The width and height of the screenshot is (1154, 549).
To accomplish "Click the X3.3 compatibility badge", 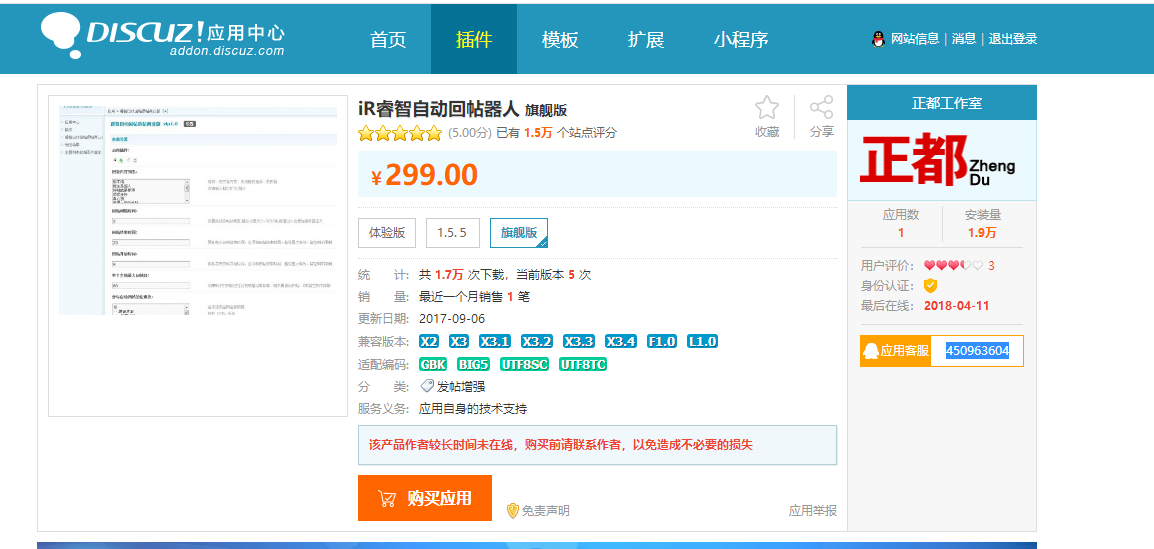I will pyautogui.click(x=578, y=341).
